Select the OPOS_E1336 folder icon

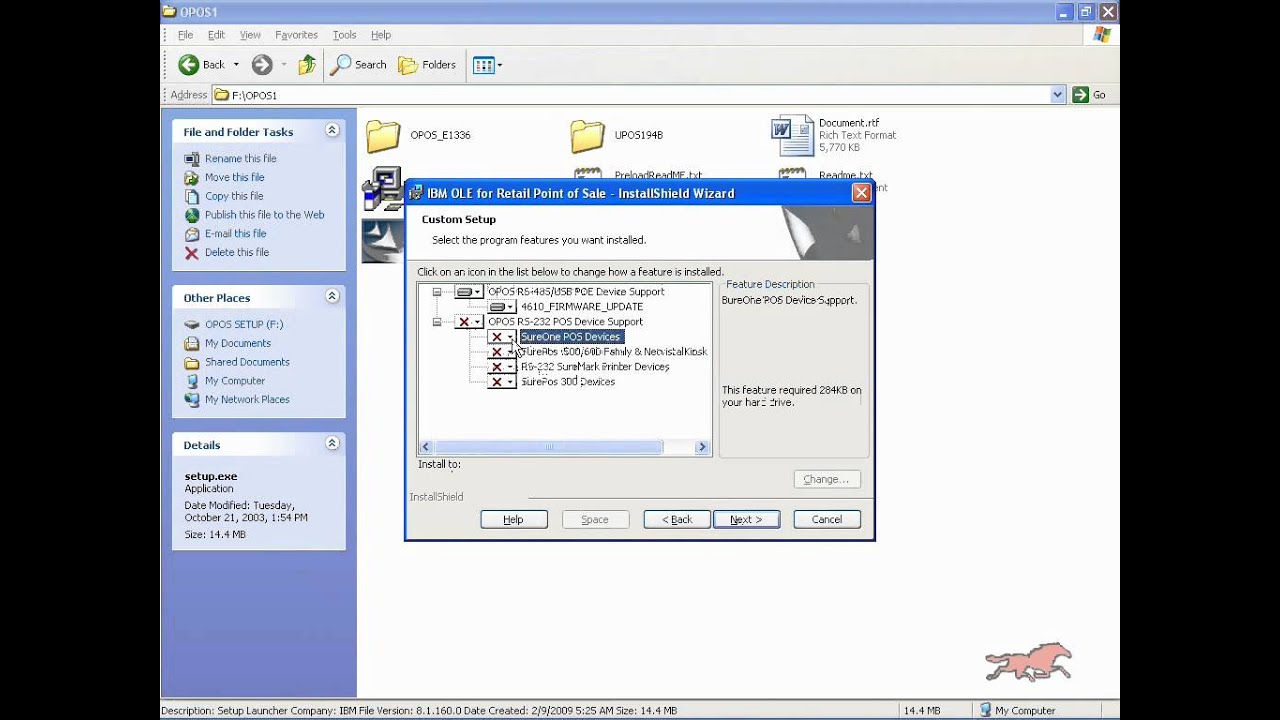tap(383, 135)
